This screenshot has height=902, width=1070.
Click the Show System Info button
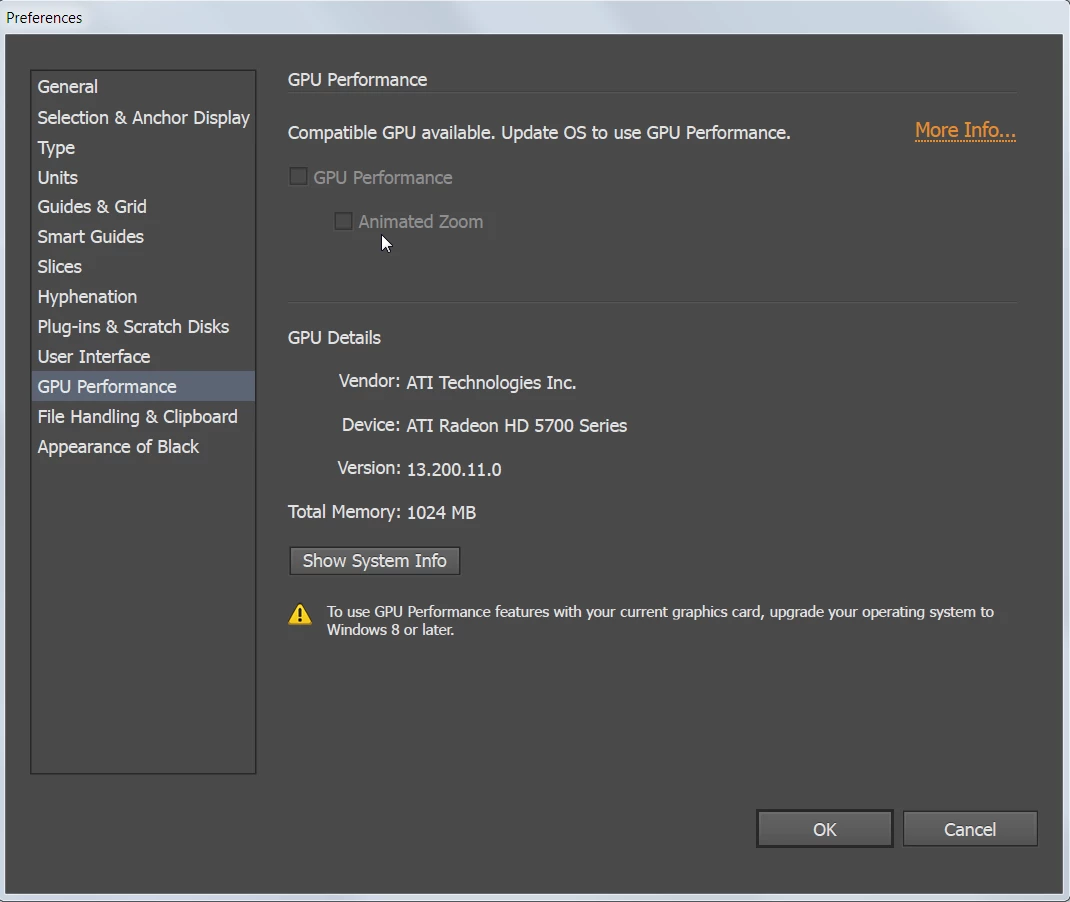coord(375,561)
